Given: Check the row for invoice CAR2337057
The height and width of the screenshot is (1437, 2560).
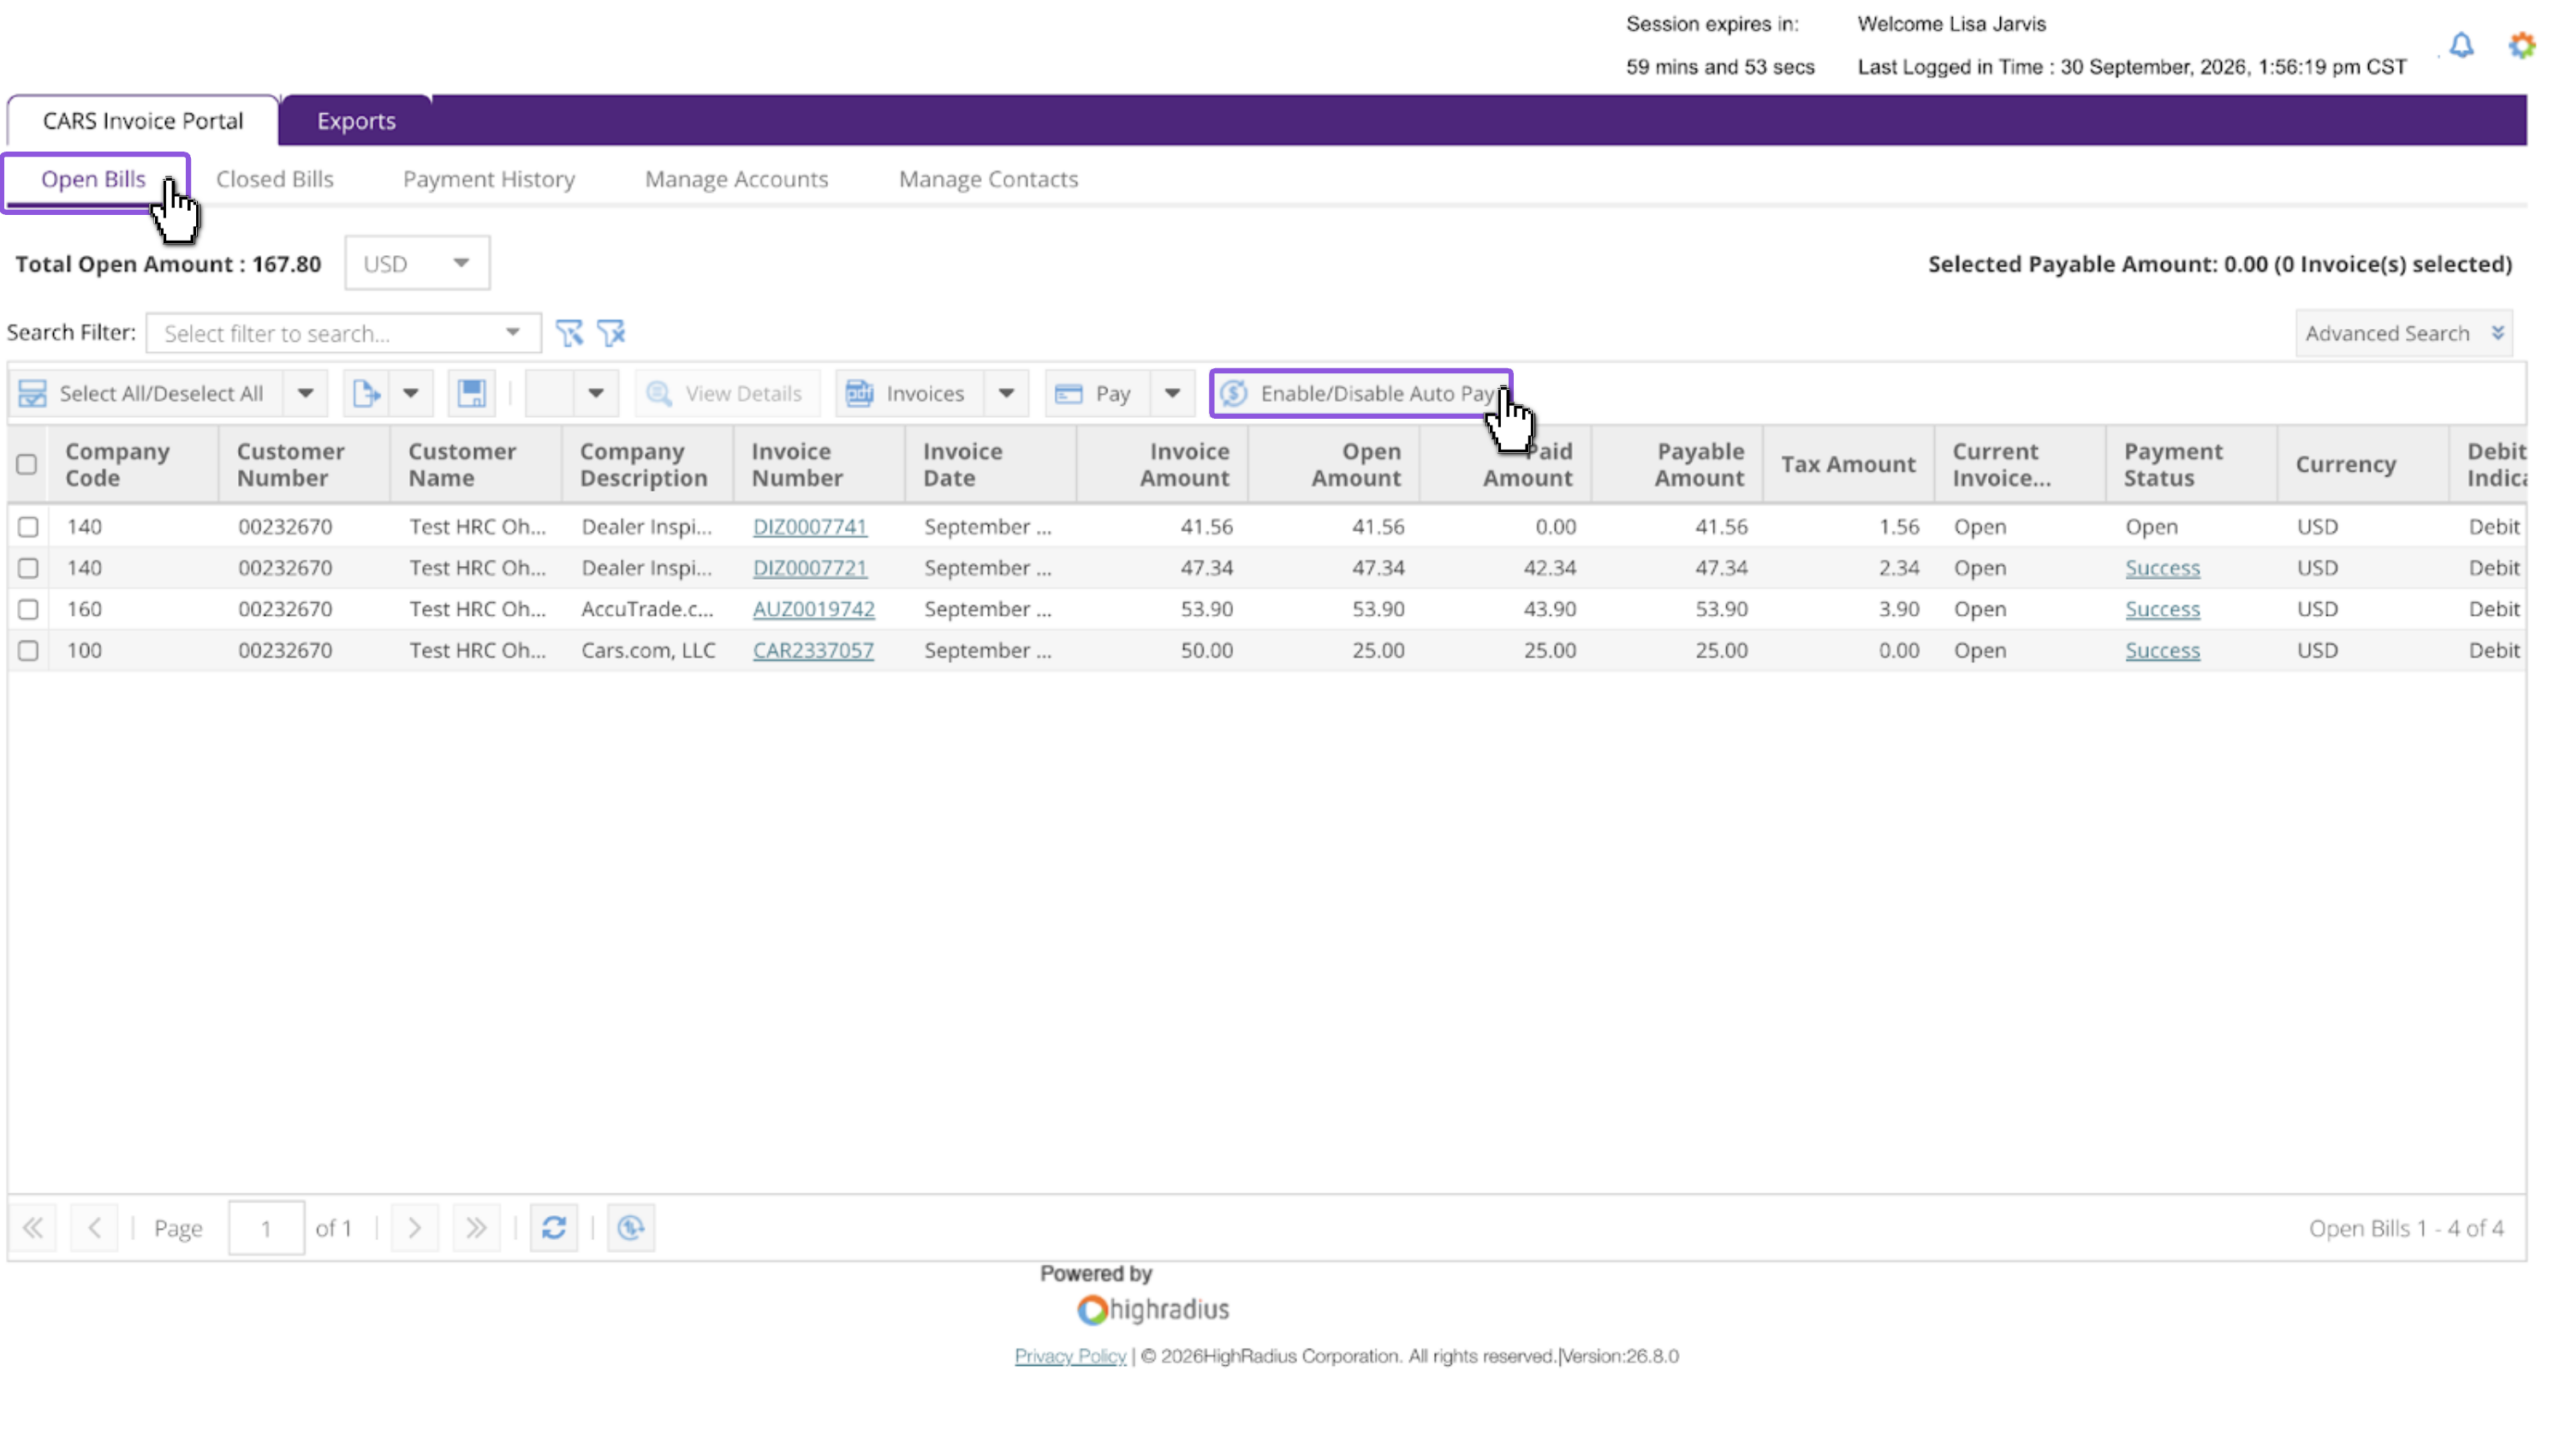Looking at the screenshot, I should 28,650.
